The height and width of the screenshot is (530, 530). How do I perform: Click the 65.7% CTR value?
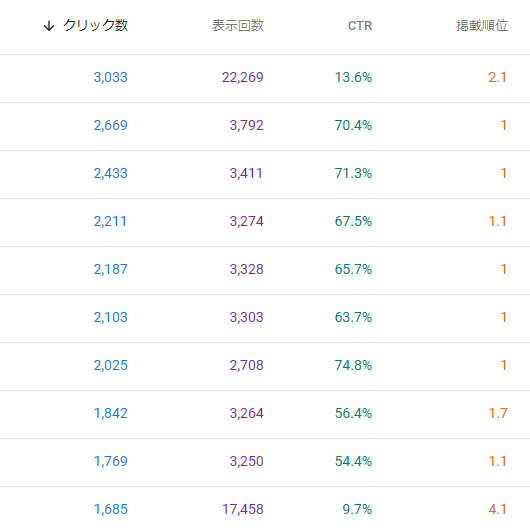click(353, 269)
